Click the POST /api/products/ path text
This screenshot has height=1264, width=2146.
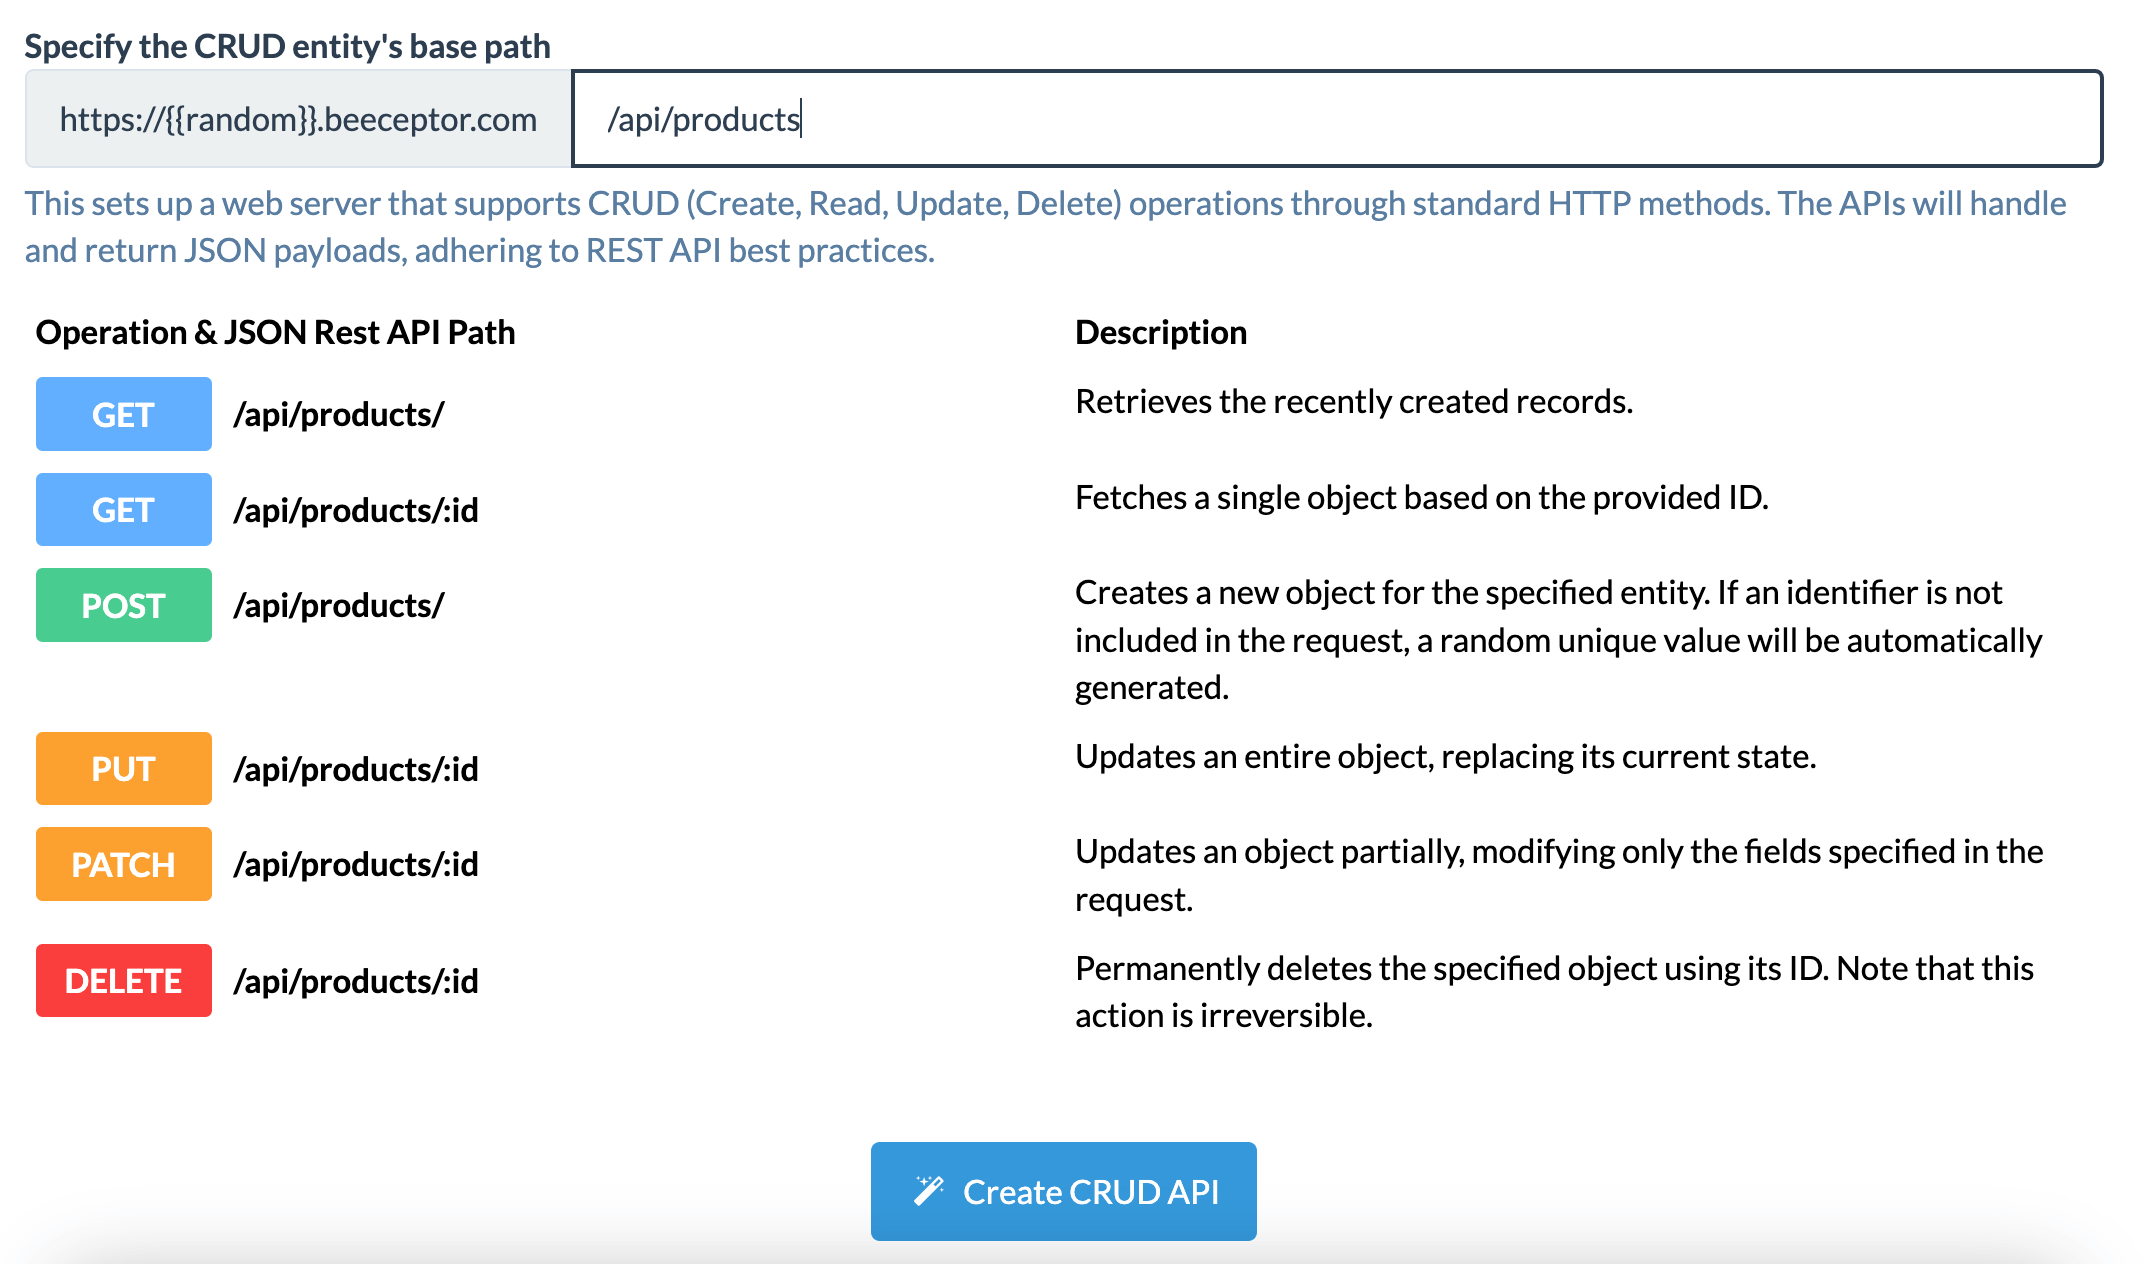click(339, 606)
